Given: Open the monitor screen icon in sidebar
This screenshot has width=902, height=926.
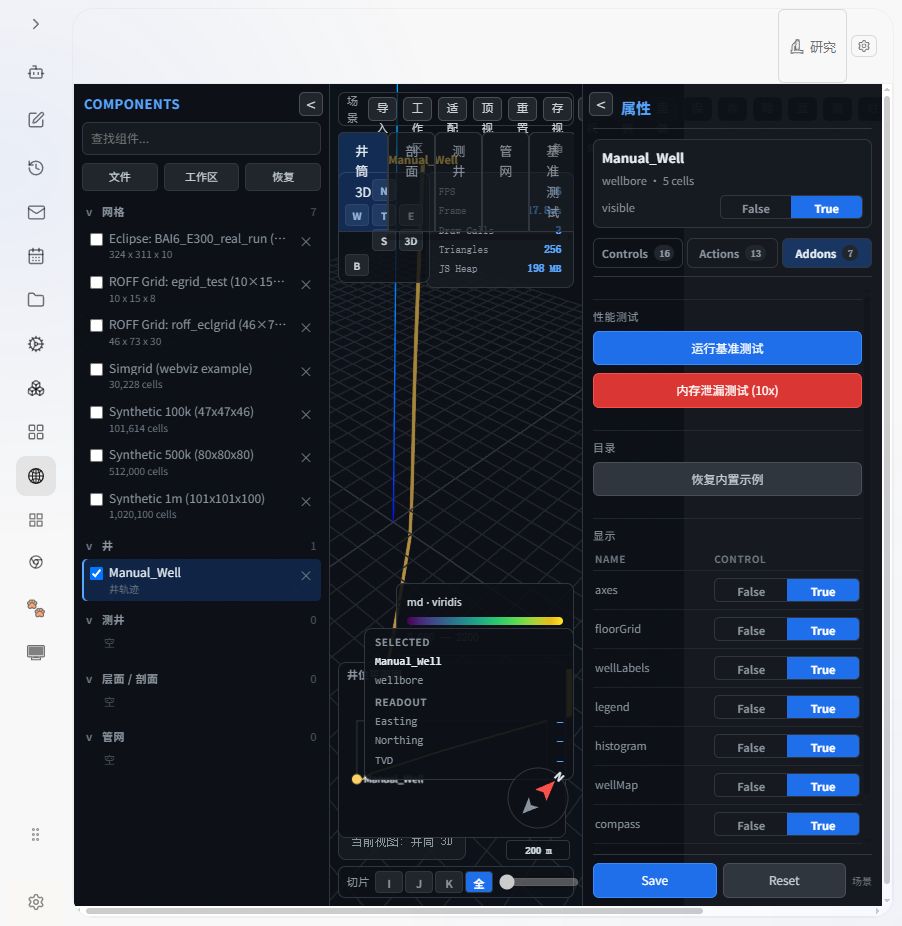Looking at the screenshot, I should pos(36,652).
